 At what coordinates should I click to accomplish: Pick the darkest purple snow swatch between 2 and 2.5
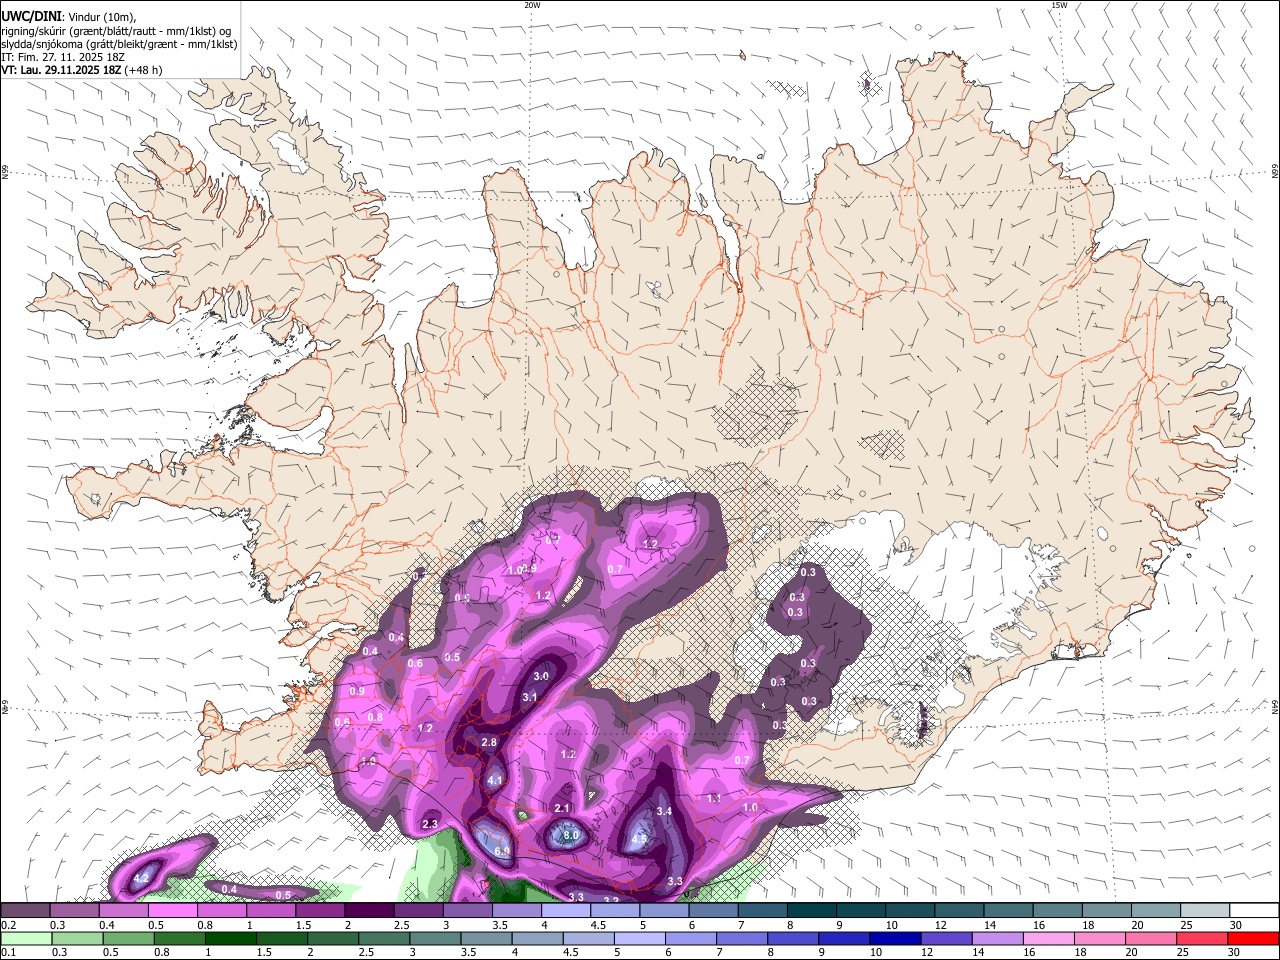click(369, 910)
